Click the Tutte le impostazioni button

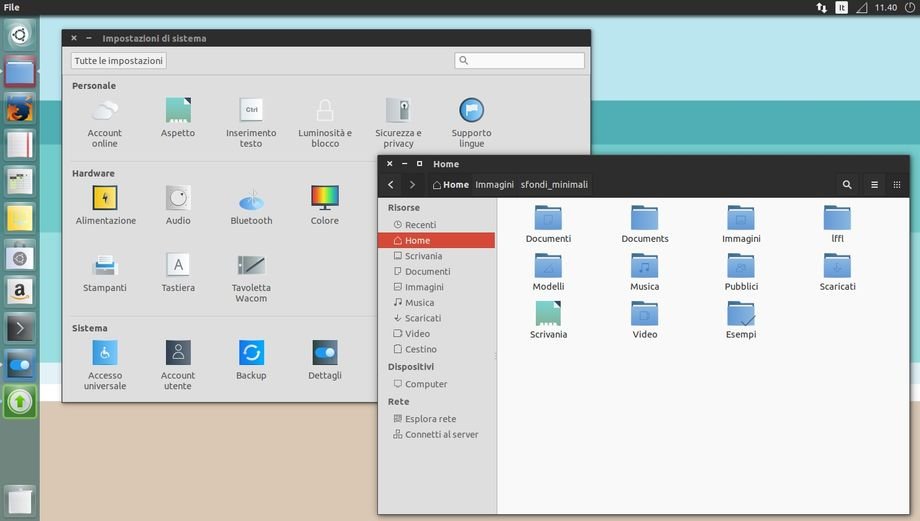click(x=119, y=61)
